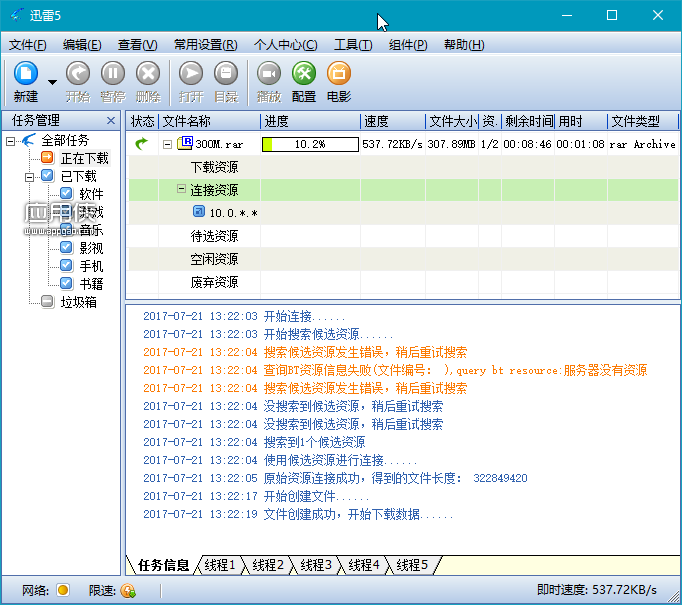Click the 10.0.*.* connection resource icon
Screen dimensions: 682x605
(x=199, y=211)
